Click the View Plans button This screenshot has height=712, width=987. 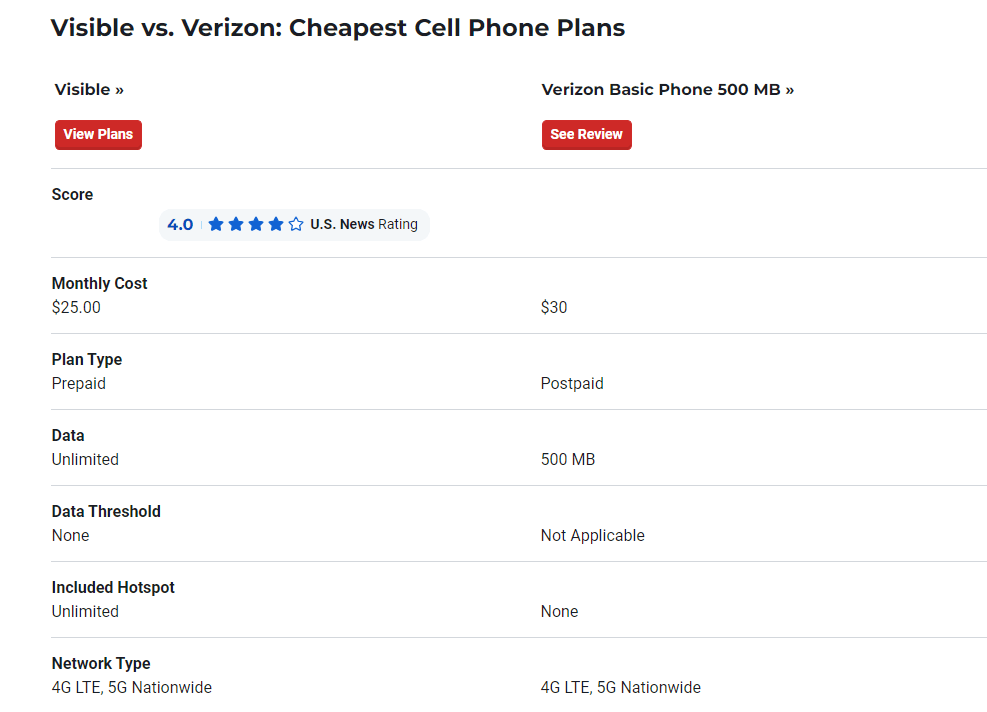[98, 134]
